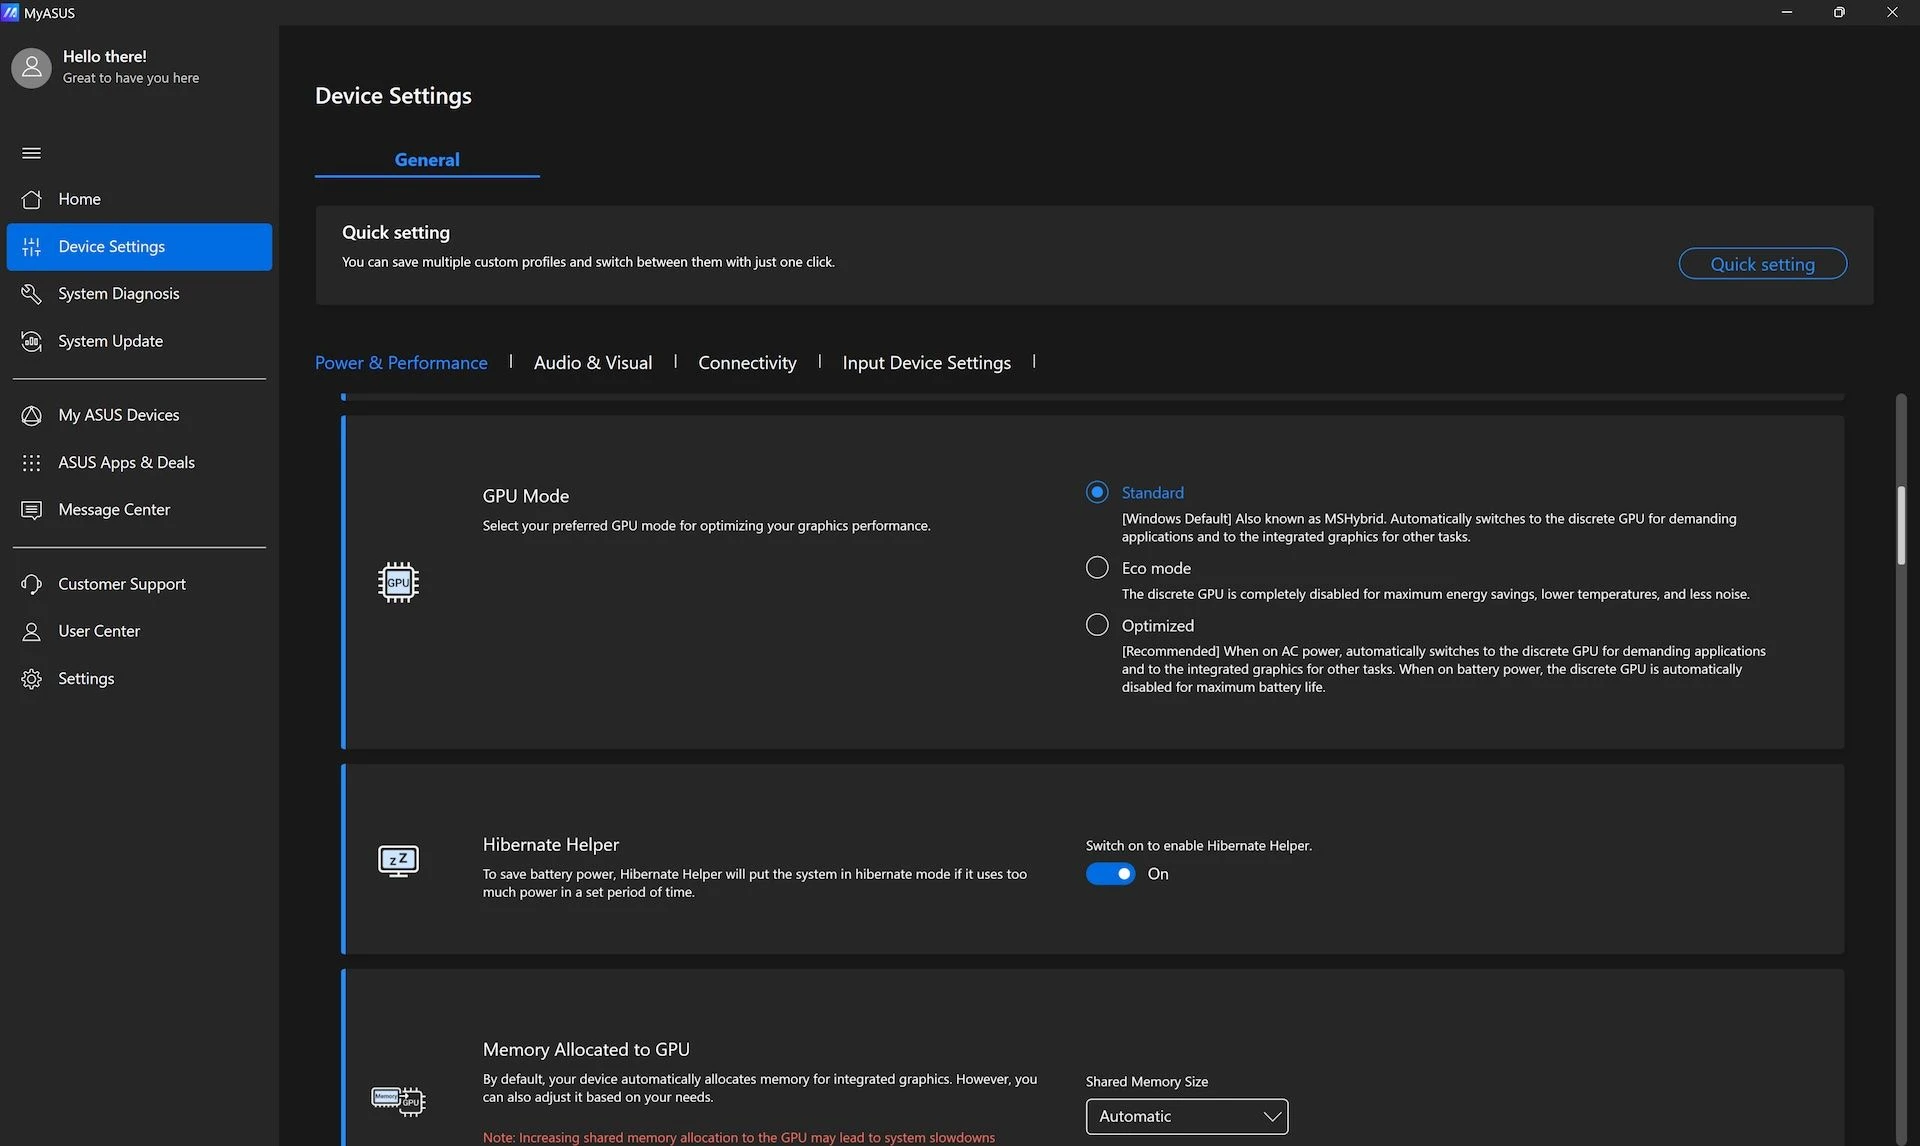
Task: Click the 'Eco mode' option label
Action: pyautogui.click(x=1156, y=567)
